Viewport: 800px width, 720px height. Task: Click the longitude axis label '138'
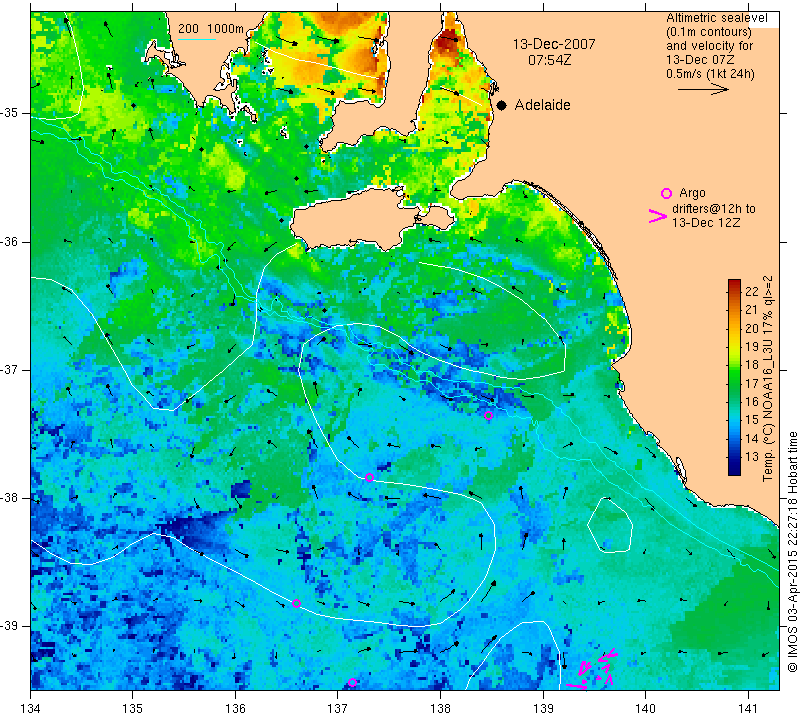pyautogui.click(x=440, y=709)
